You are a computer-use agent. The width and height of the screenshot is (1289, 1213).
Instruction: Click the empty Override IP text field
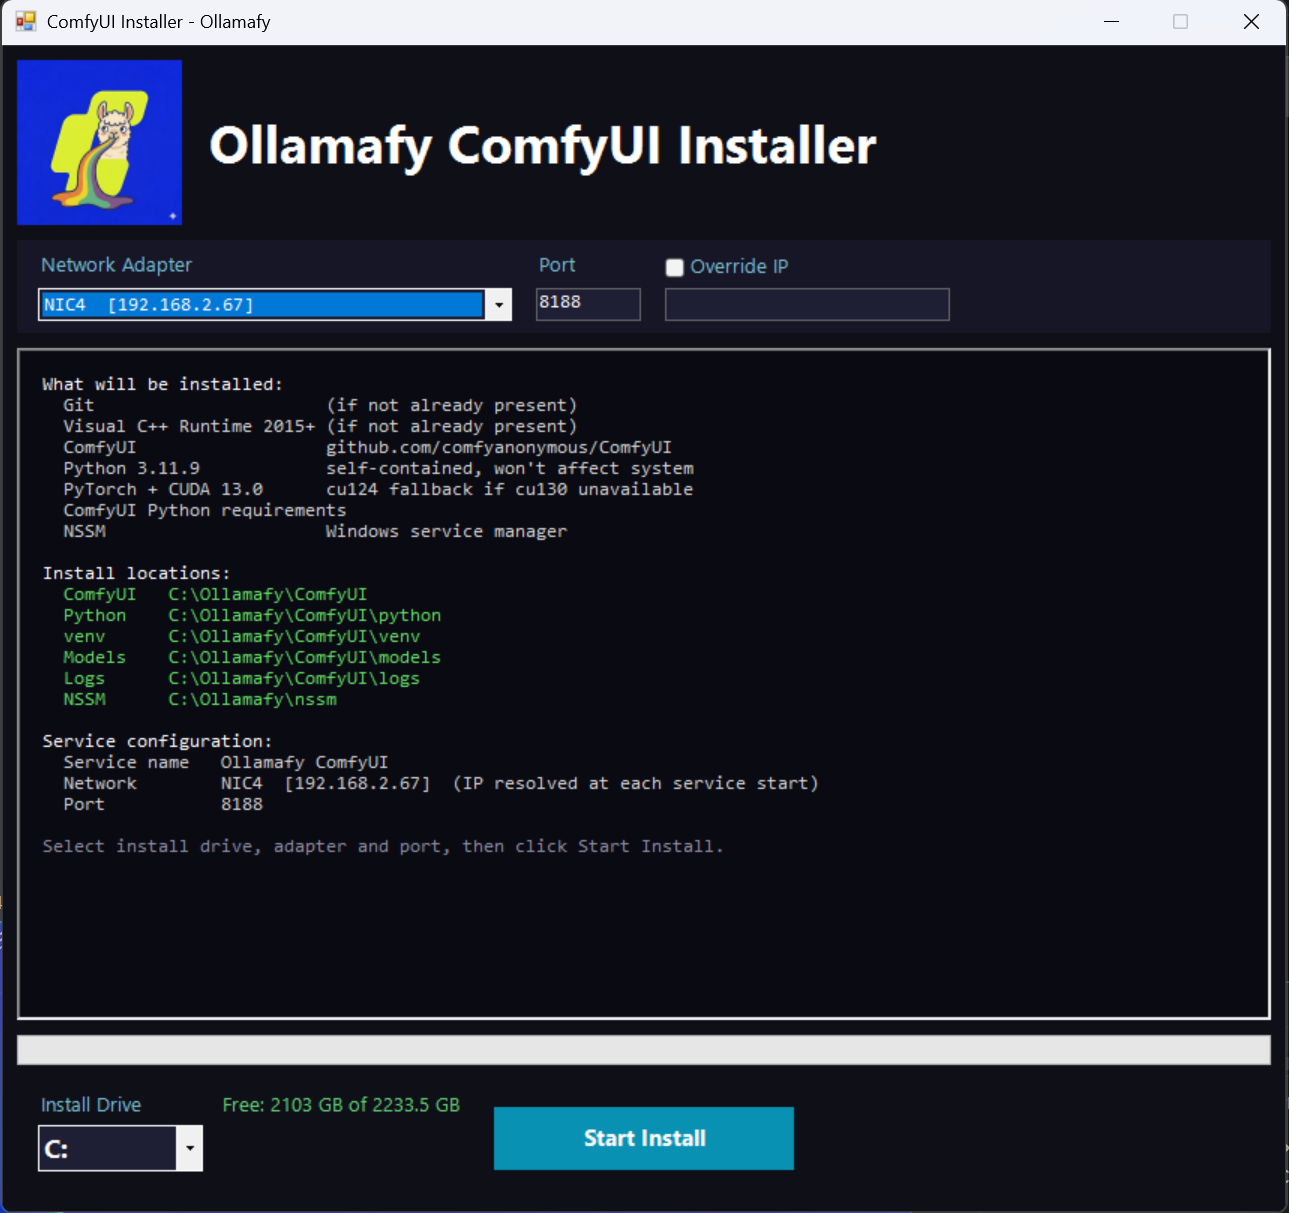pyautogui.click(x=807, y=304)
